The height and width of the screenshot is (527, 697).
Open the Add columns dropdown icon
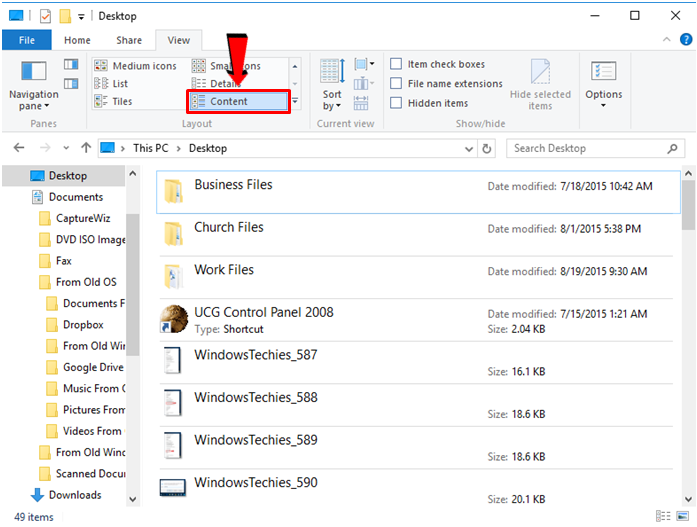pyautogui.click(x=364, y=84)
